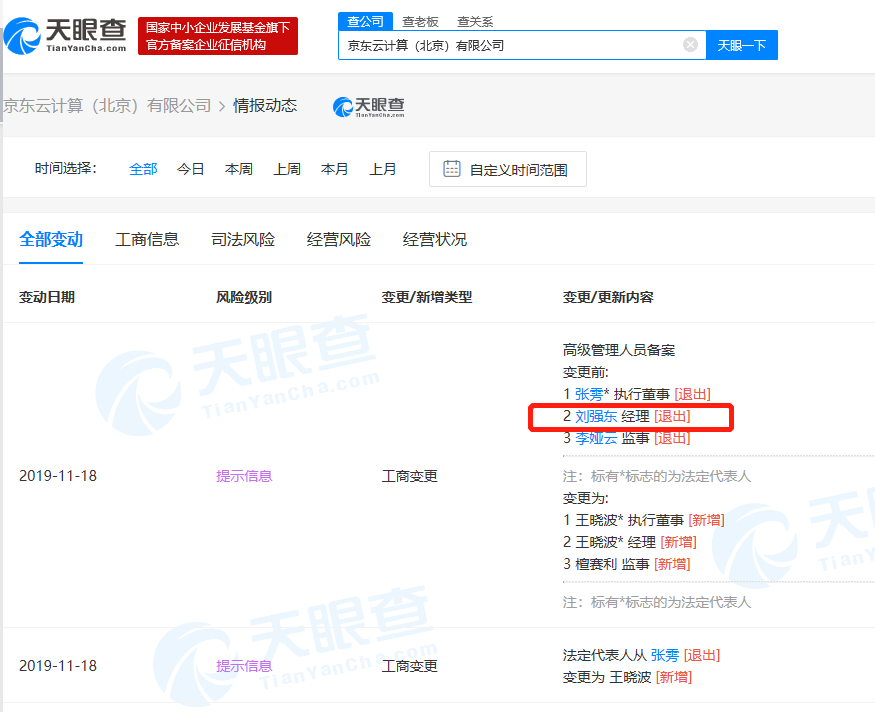Click into the company search input field
Screen dimensions: 875x712
point(510,45)
